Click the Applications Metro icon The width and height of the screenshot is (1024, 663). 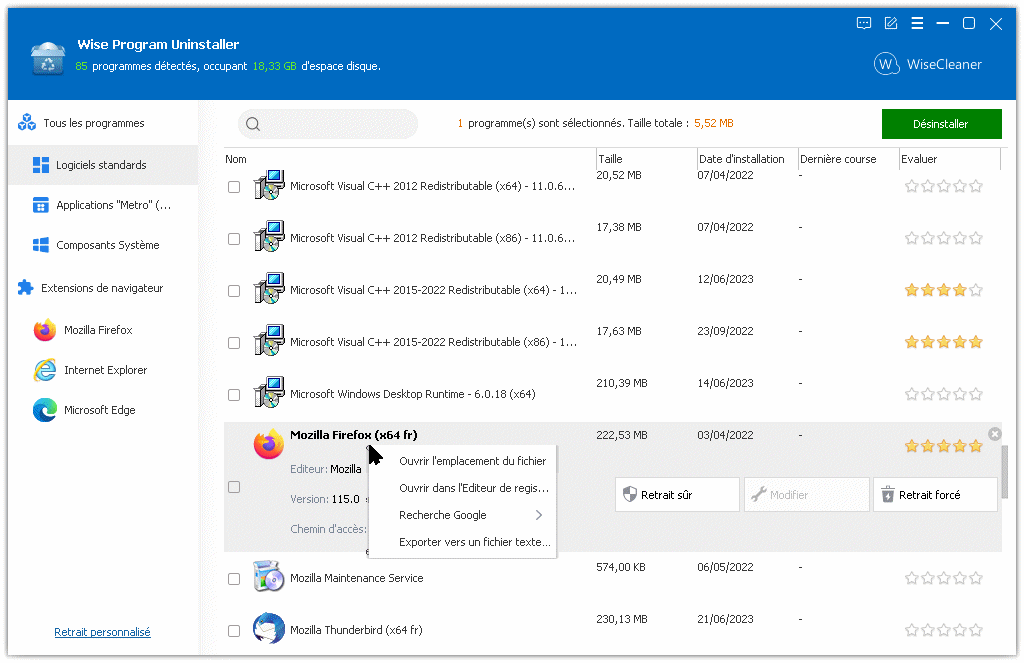[40, 205]
